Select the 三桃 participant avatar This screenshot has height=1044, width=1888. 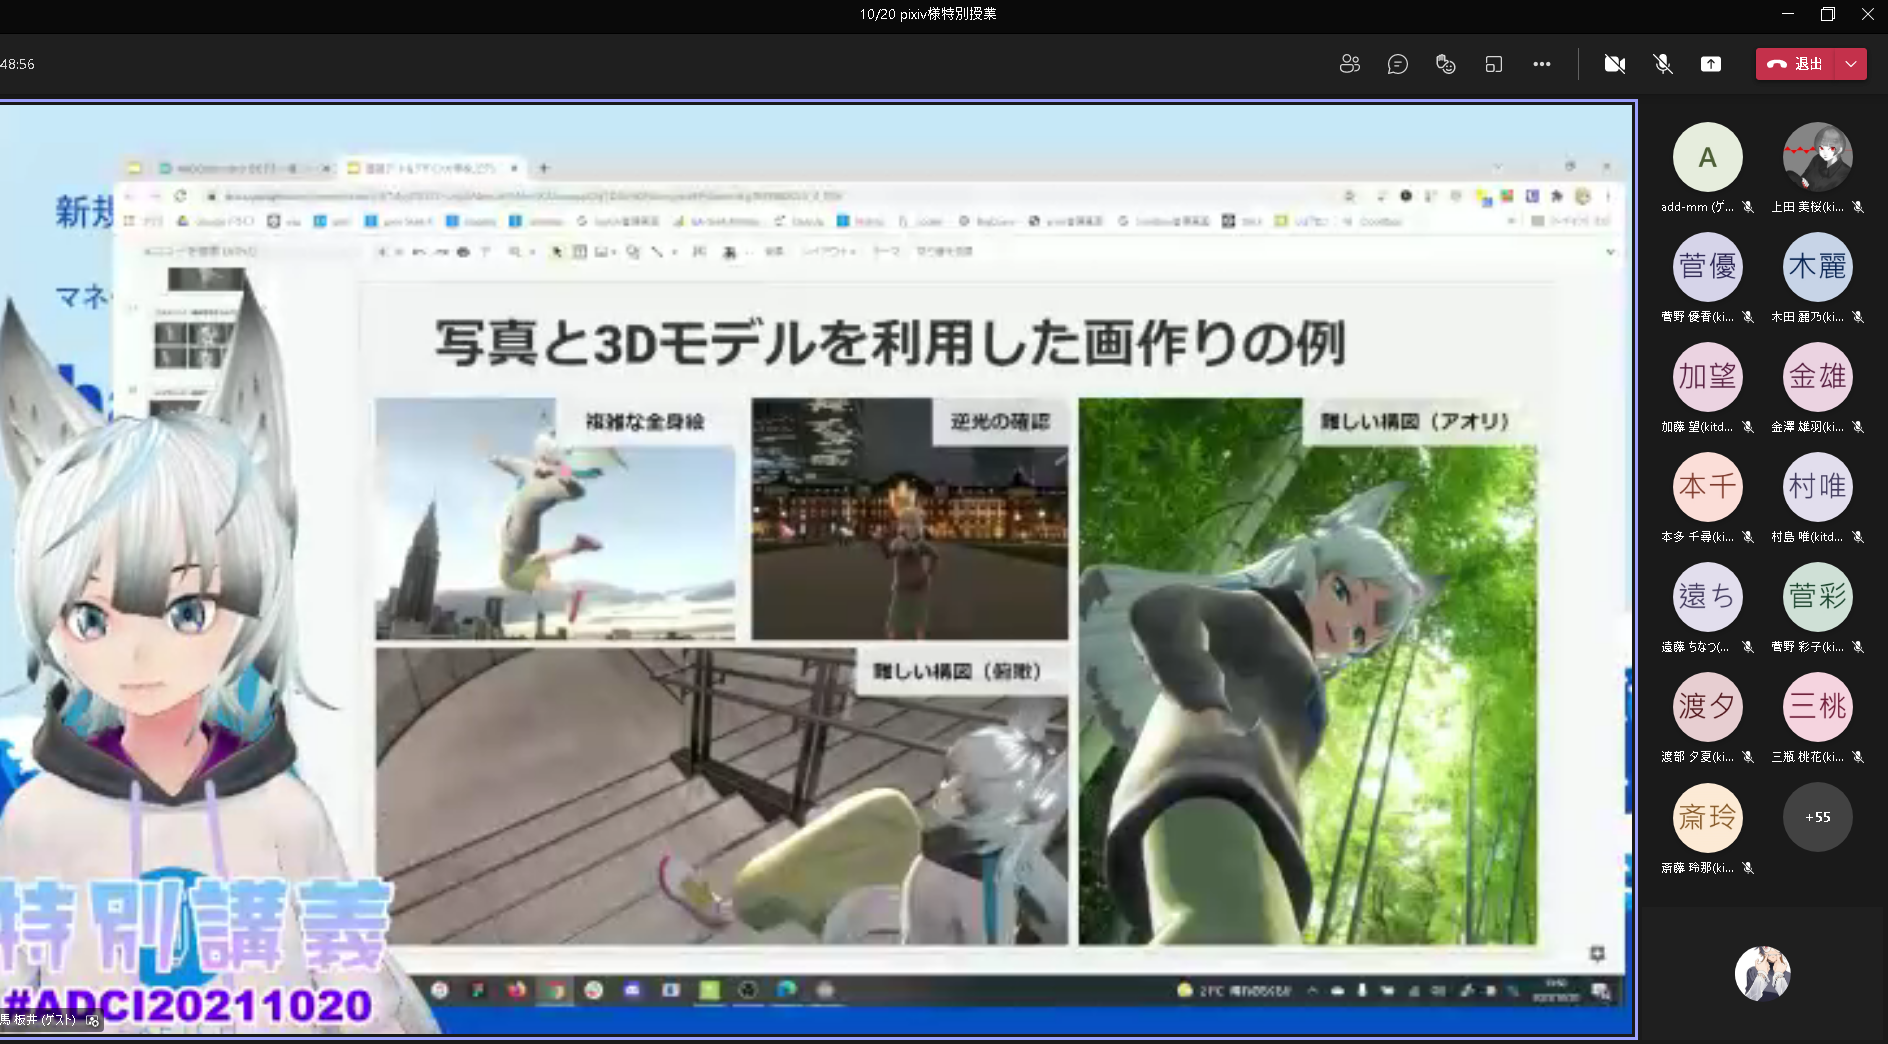(1817, 707)
